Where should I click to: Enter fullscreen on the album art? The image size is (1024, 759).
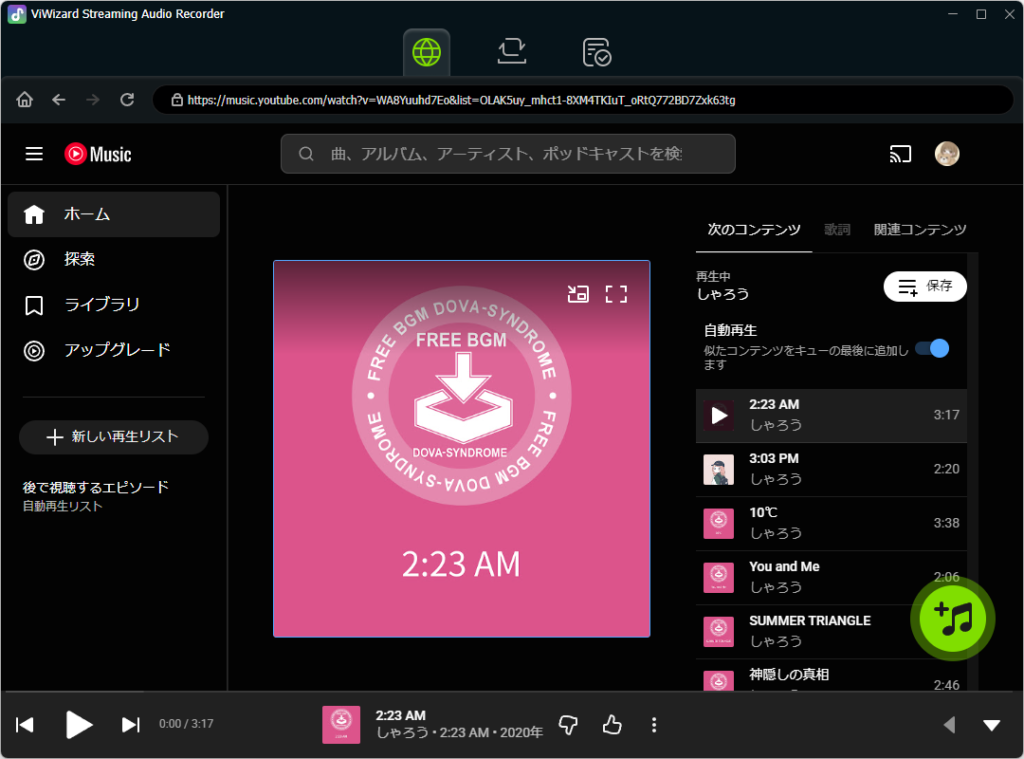pyautogui.click(x=616, y=294)
